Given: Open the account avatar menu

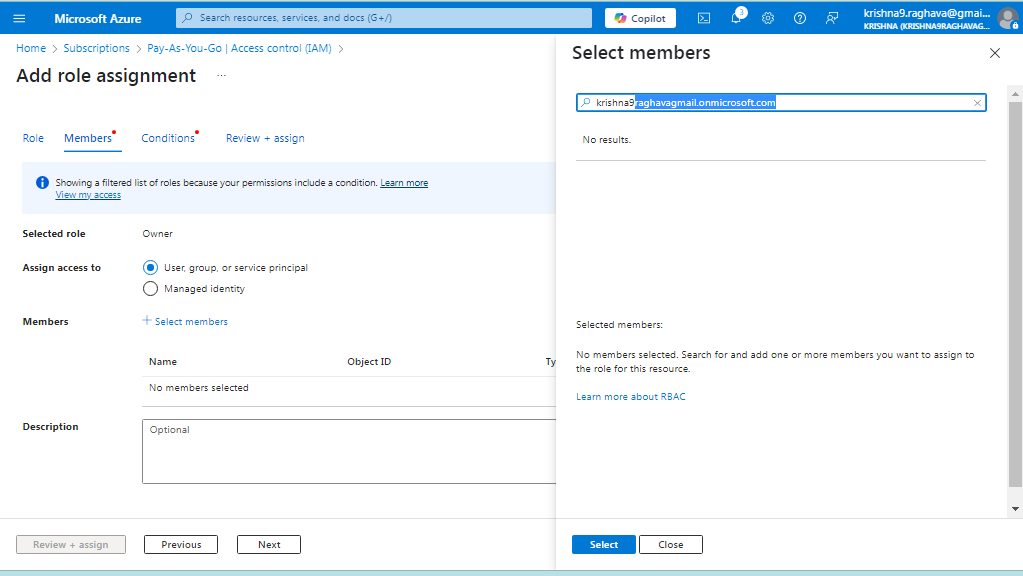Looking at the screenshot, I should tap(1008, 18).
